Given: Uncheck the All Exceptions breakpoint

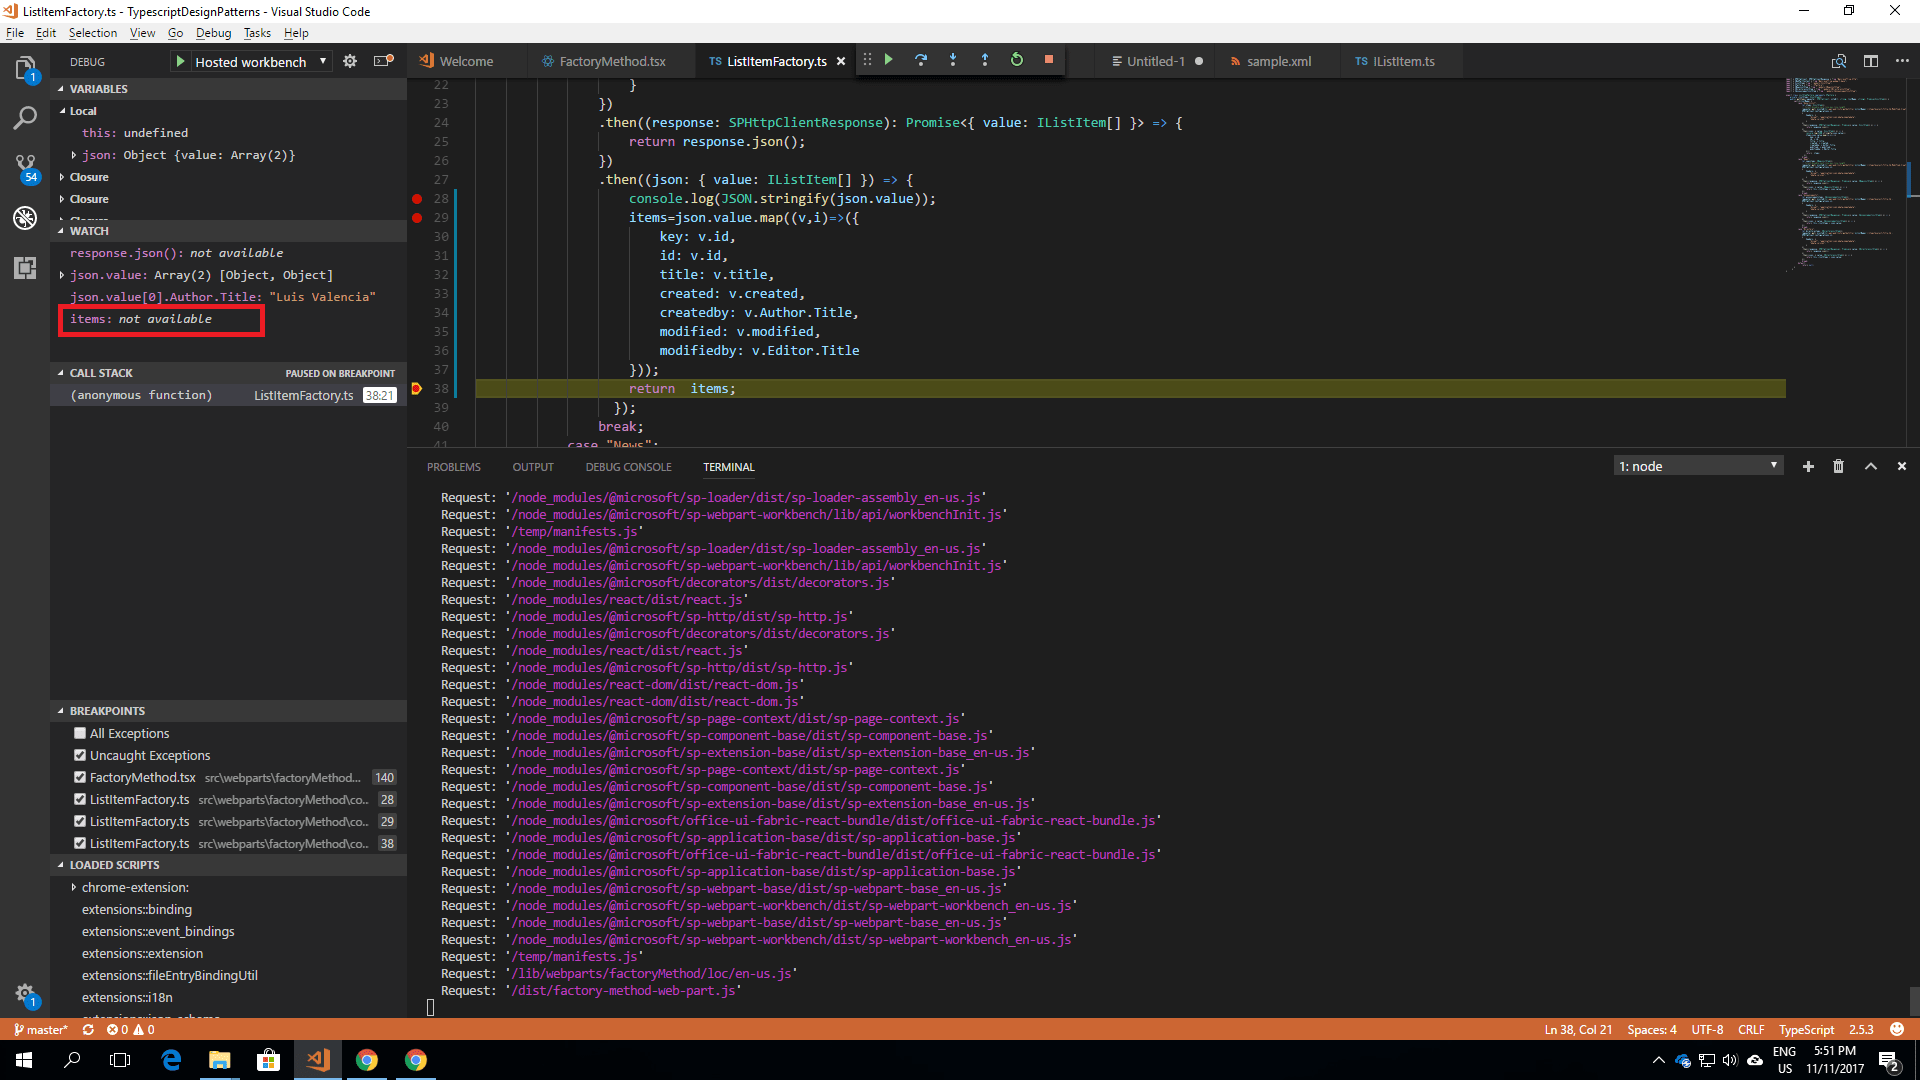Looking at the screenshot, I should coord(79,733).
